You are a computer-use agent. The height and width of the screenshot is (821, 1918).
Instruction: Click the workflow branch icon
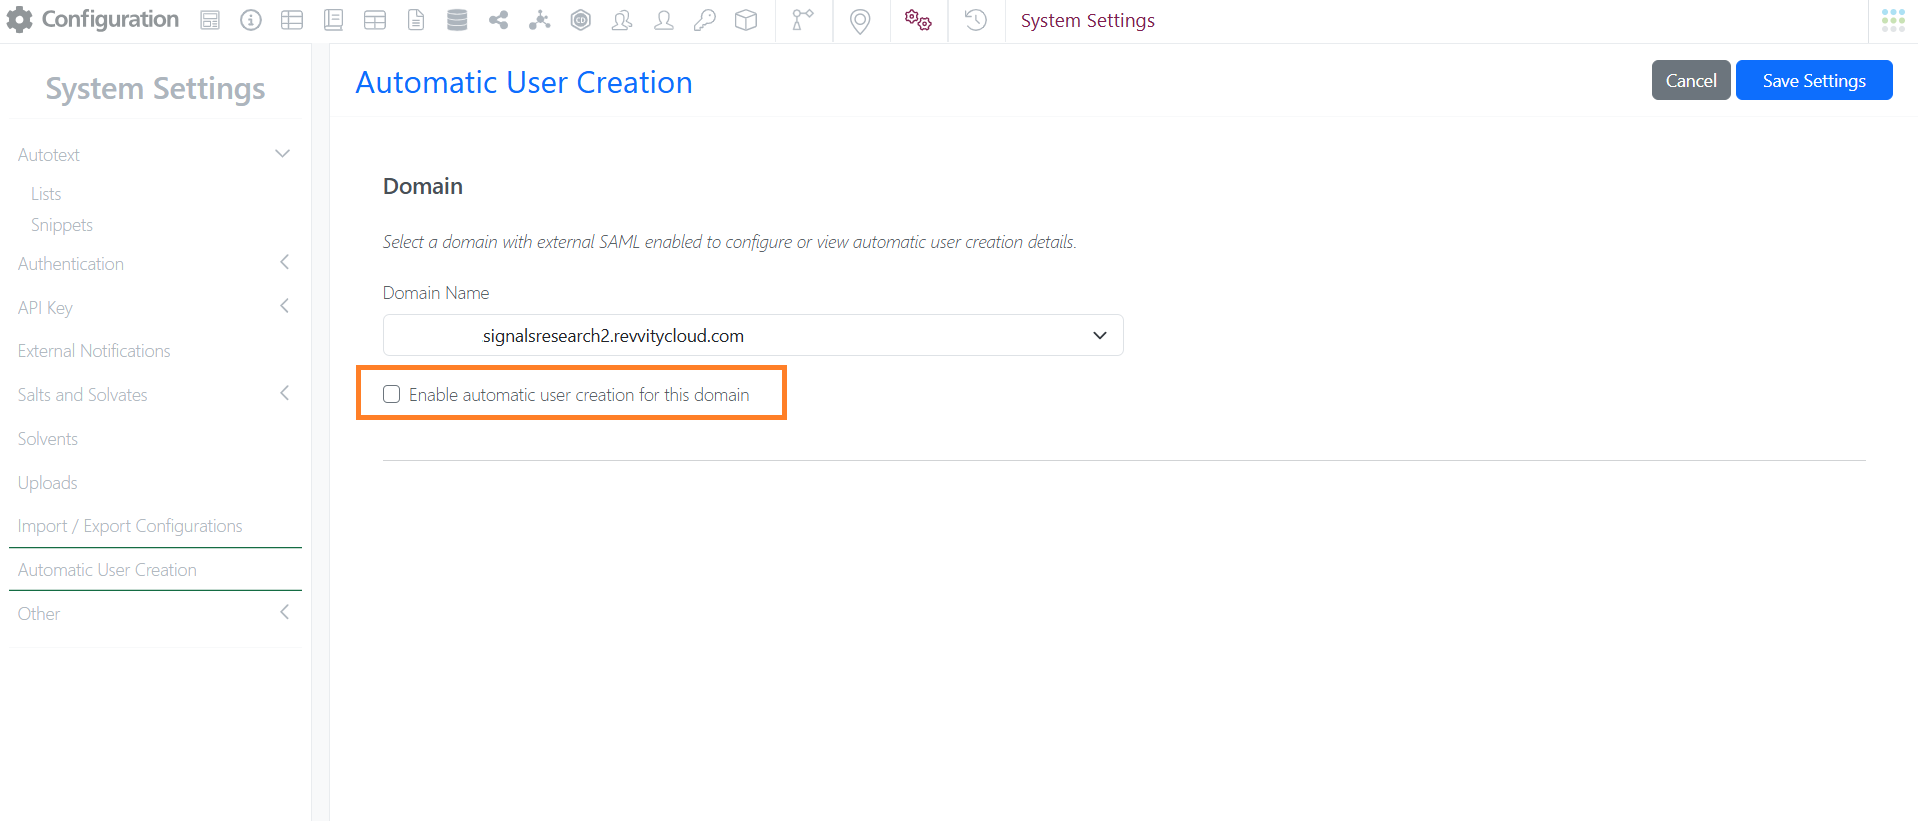point(803,20)
